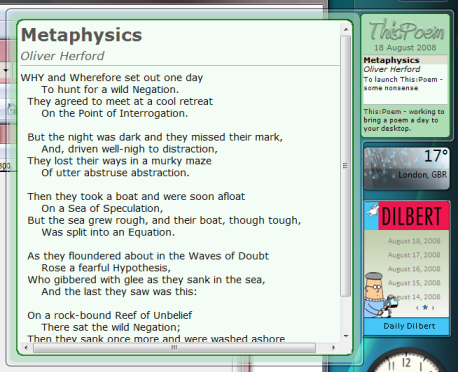This screenshot has width=458, height=372.
Task: Click the next arrow in Dilbert gadget
Action: click(x=433, y=308)
